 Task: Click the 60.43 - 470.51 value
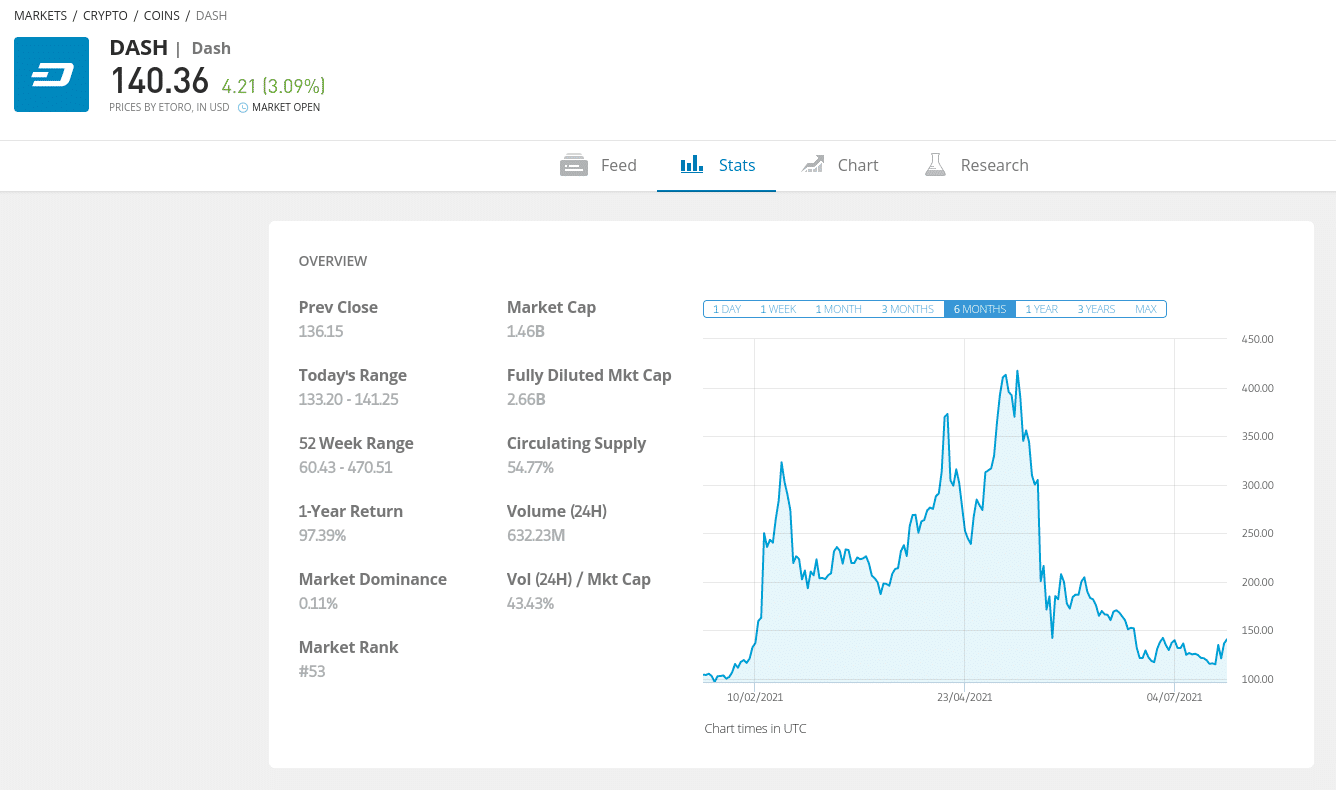(345, 467)
